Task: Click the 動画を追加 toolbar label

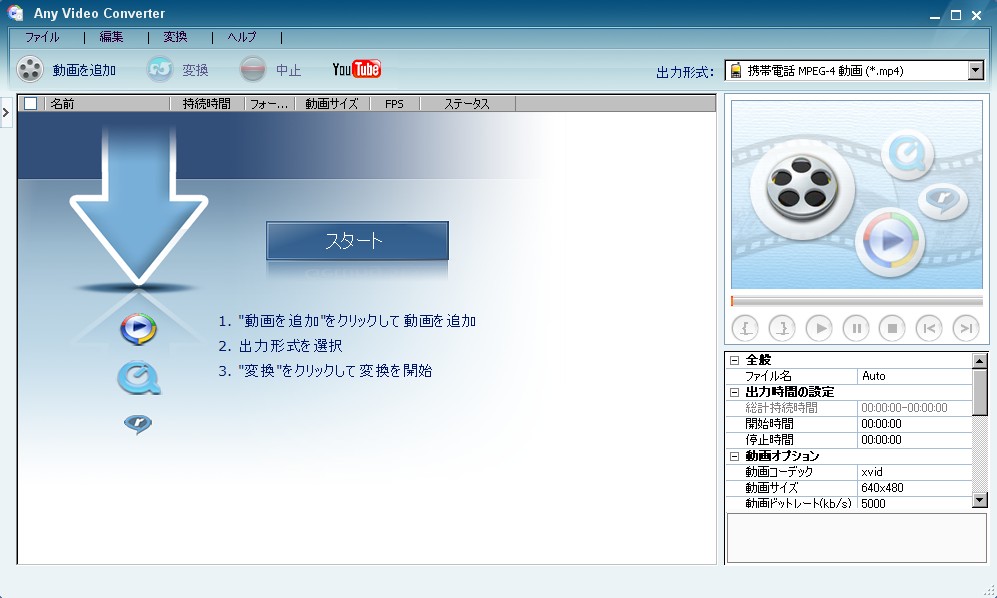Action: coord(84,70)
